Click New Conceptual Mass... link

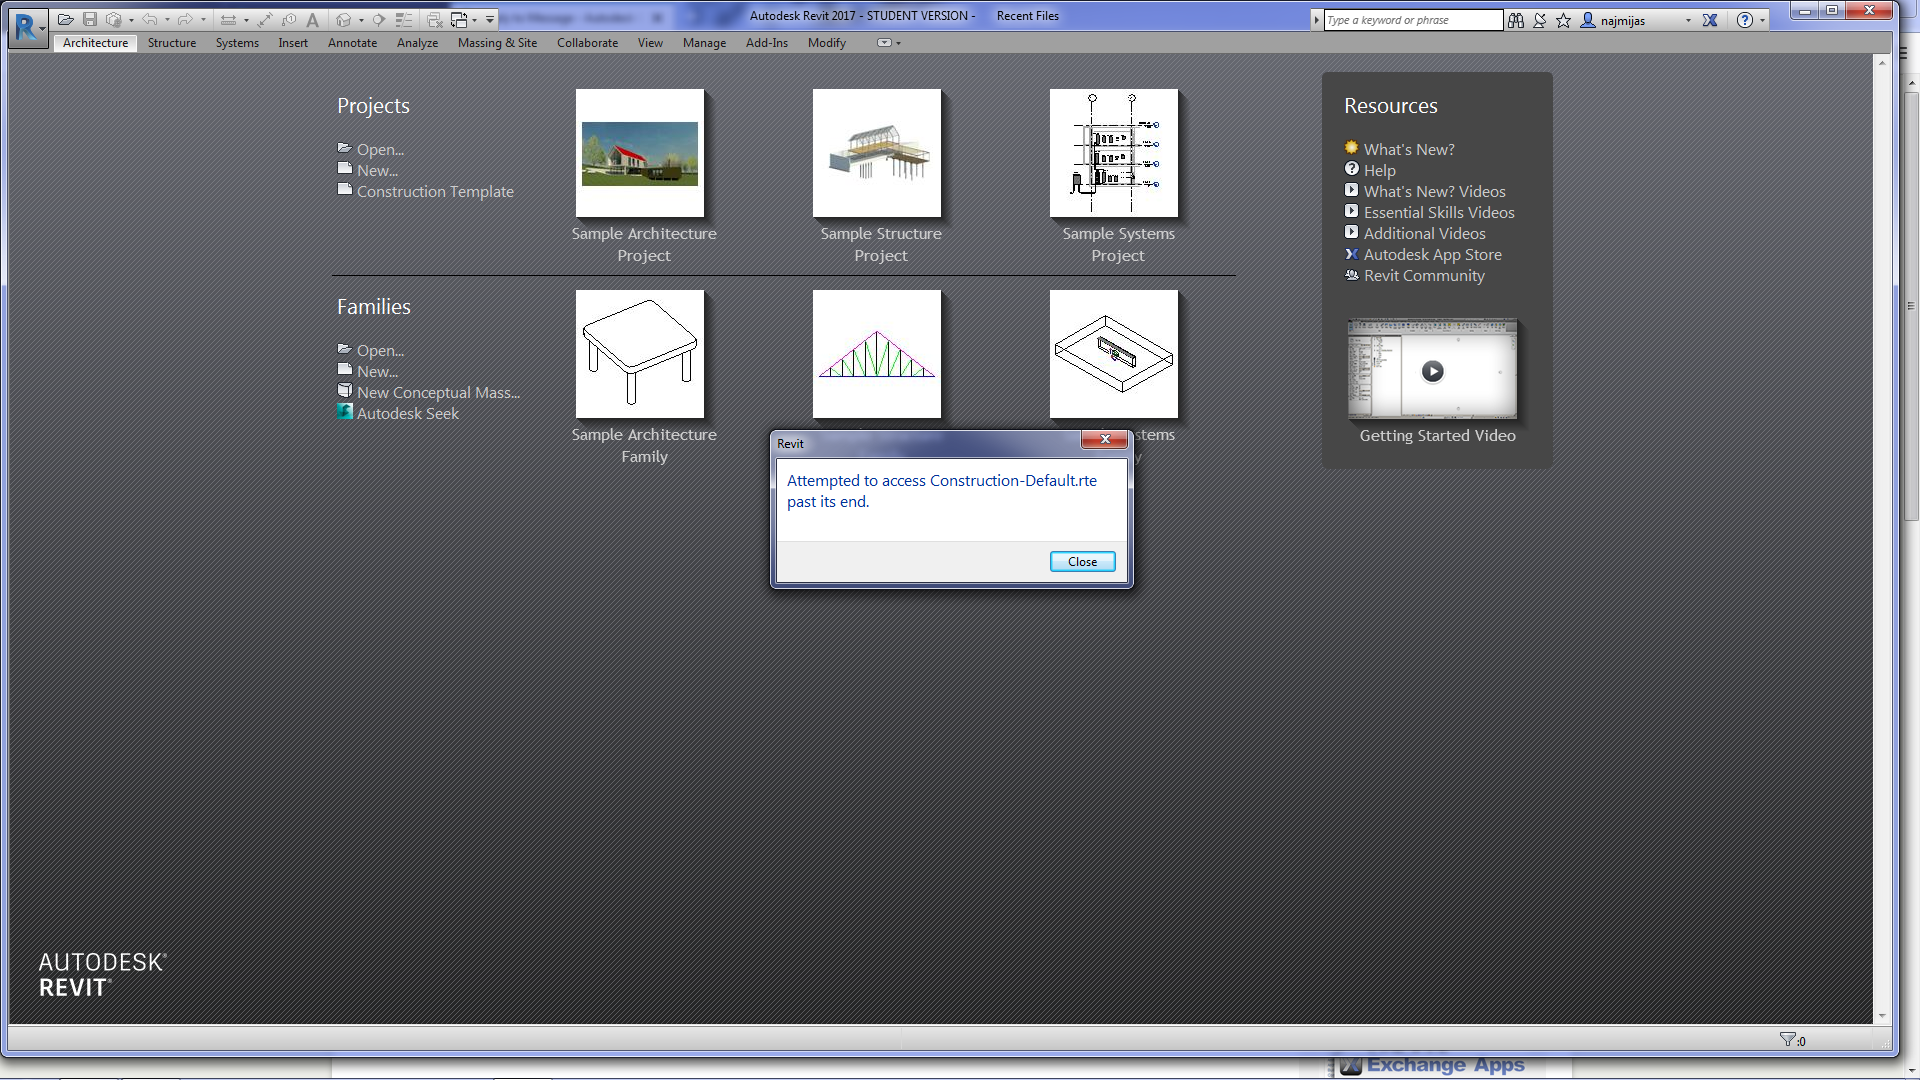coord(438,392)
